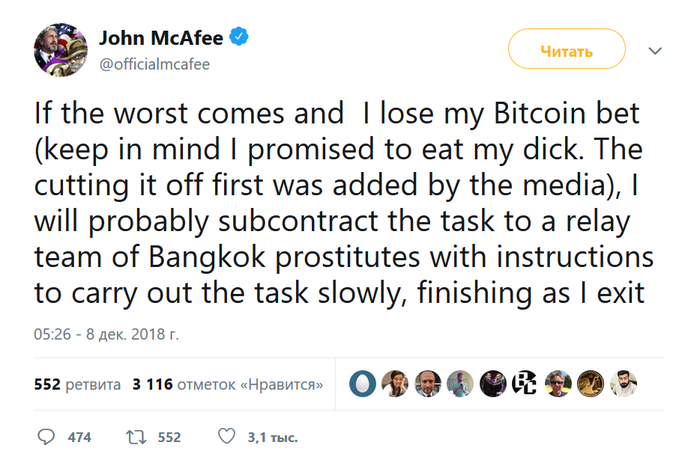Viewport: 700px width, 460px height.
Task: Click the reply speech bubble icon
Action: point(46,437)
